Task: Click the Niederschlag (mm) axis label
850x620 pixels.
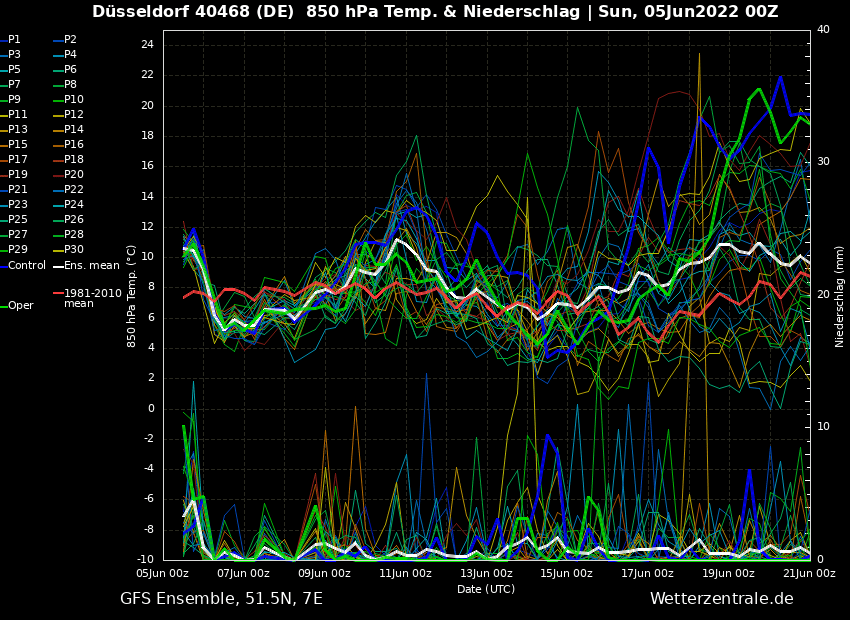Action: point(840,295)
